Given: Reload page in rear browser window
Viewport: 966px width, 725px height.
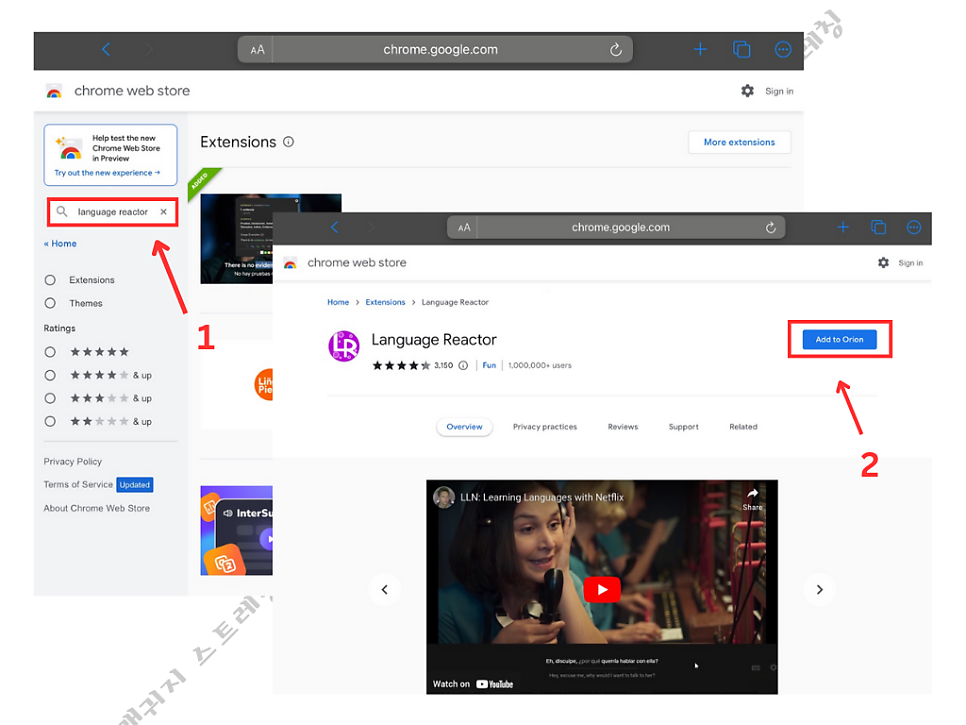Looking at the screenshot, I should coord(615,50).
